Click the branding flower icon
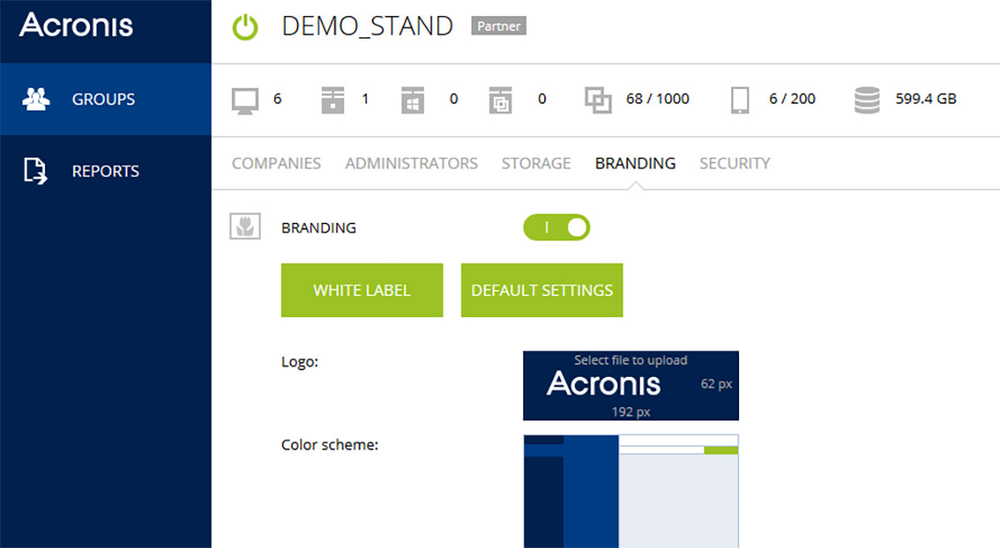The width and height of the screenshot is (1000, 548). coord(245,226)
